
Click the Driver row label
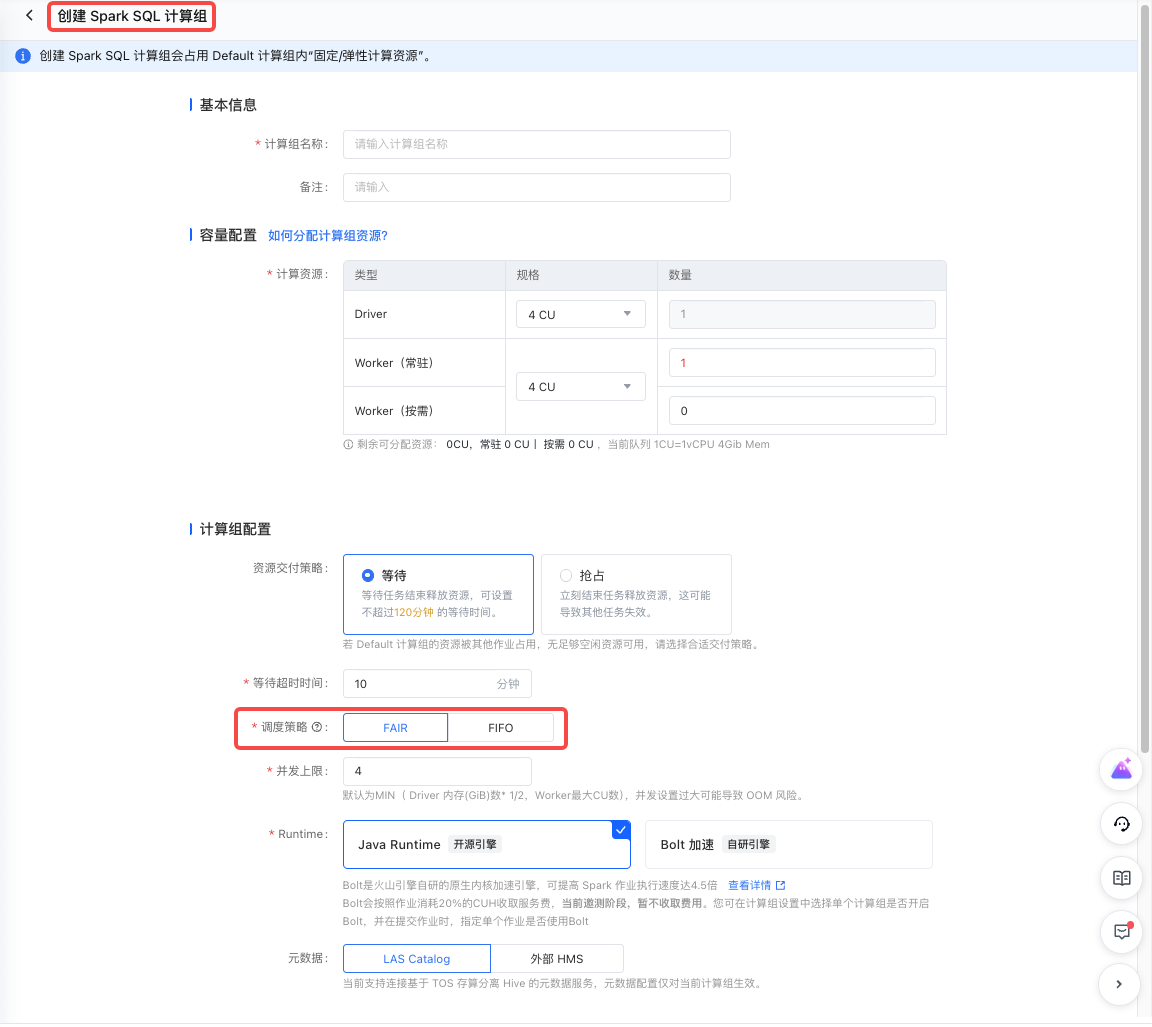[x=370, y=314]
